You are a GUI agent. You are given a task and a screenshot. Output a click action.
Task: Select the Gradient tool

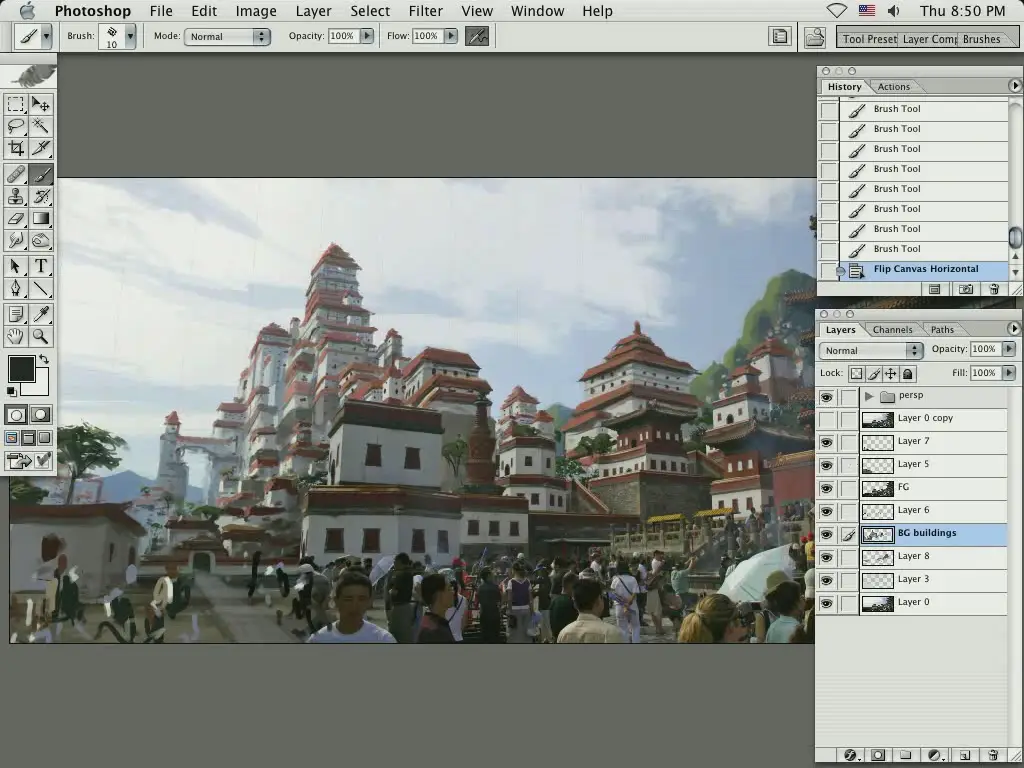coord(40,219)
